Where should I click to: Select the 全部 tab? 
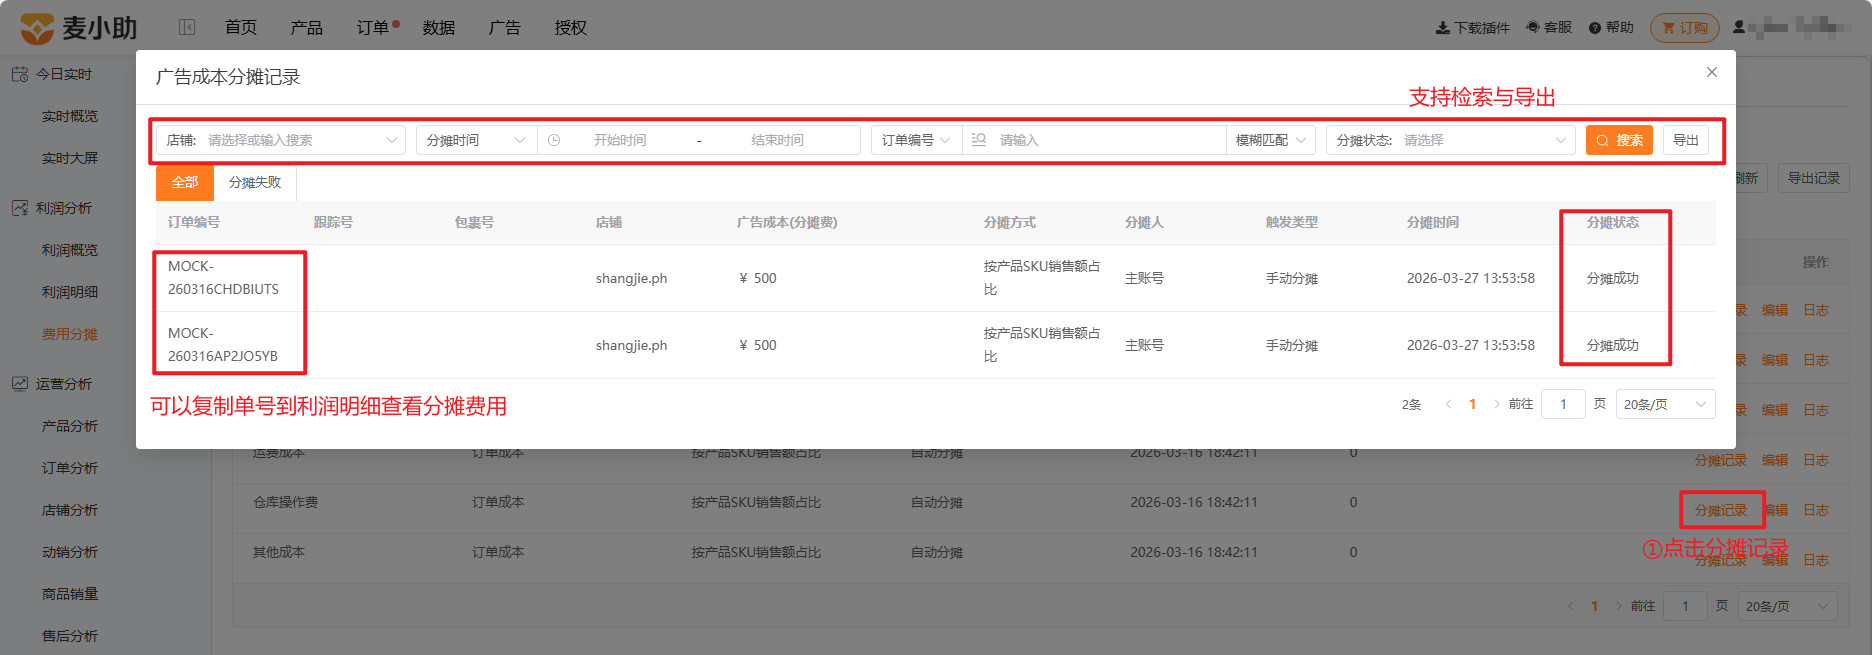(x=185, y=182)
